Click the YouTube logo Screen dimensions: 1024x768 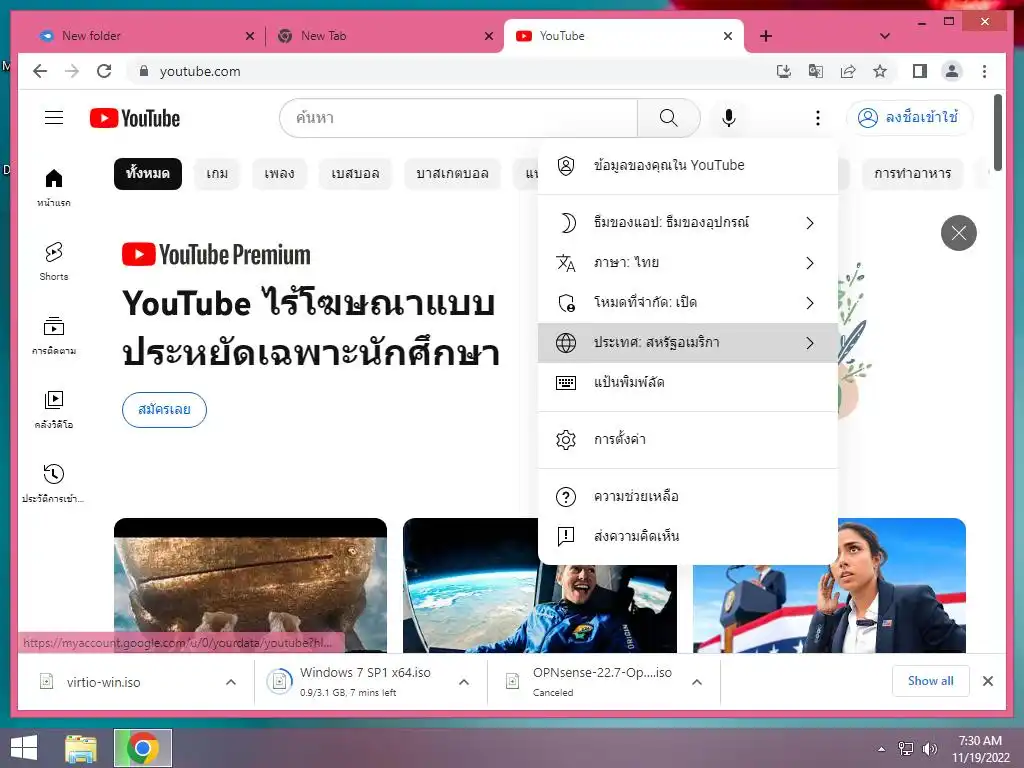point(135,118)
